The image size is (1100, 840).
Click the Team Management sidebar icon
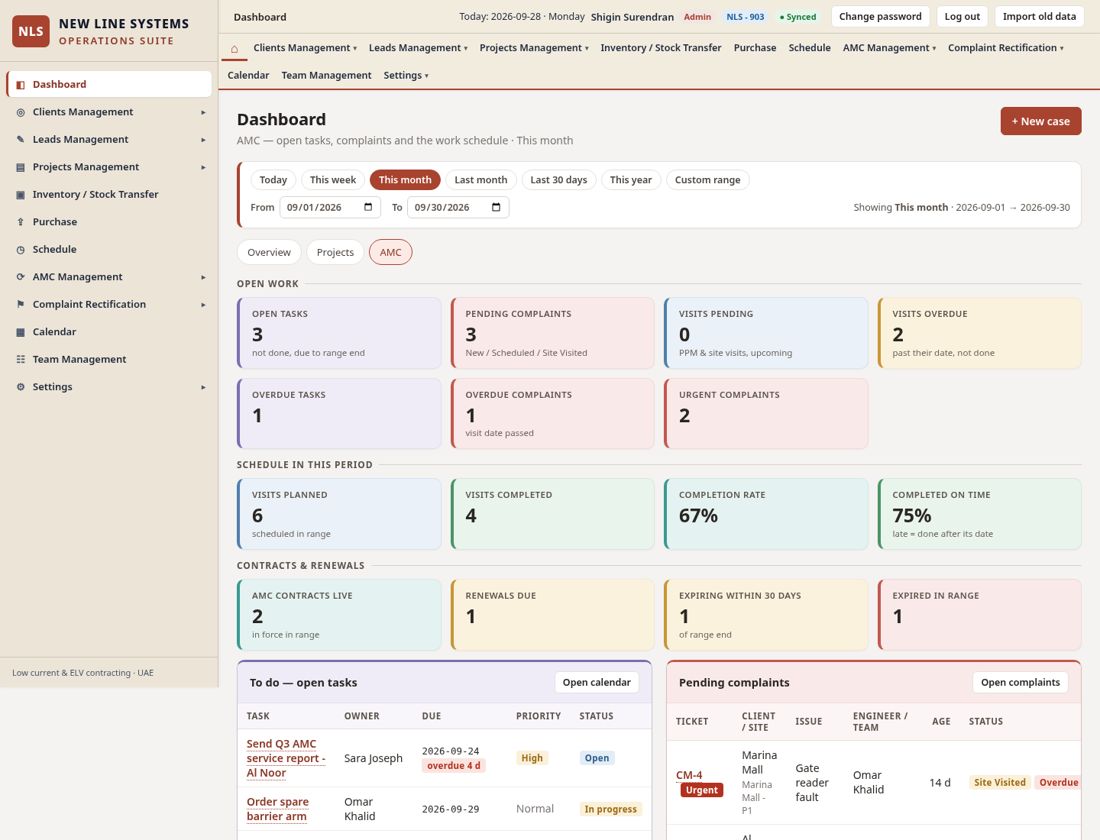point(20,359)
